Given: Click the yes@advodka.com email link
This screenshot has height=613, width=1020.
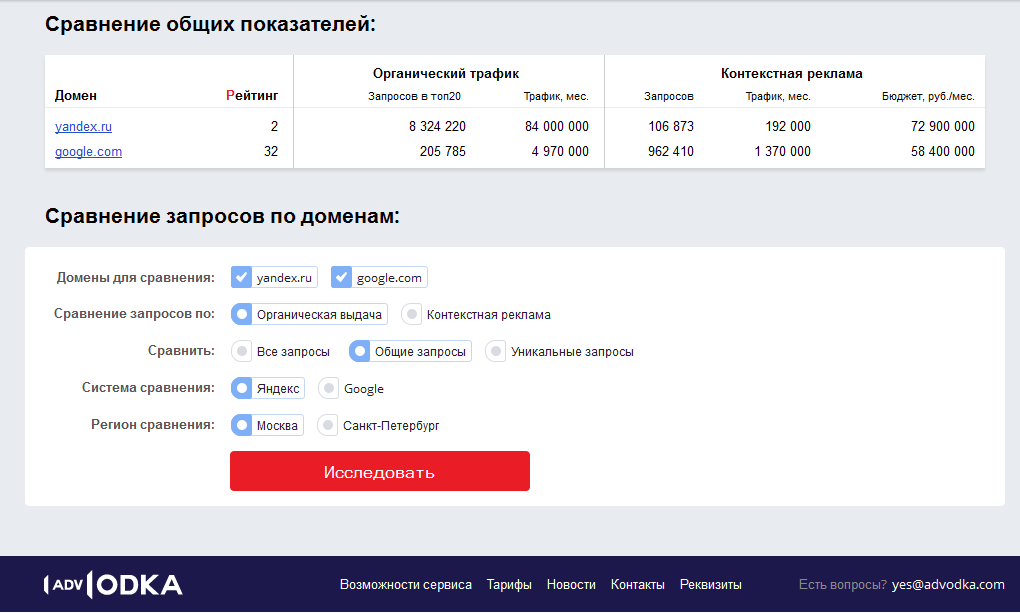Looking at the screenshot, I should (948, 584).
